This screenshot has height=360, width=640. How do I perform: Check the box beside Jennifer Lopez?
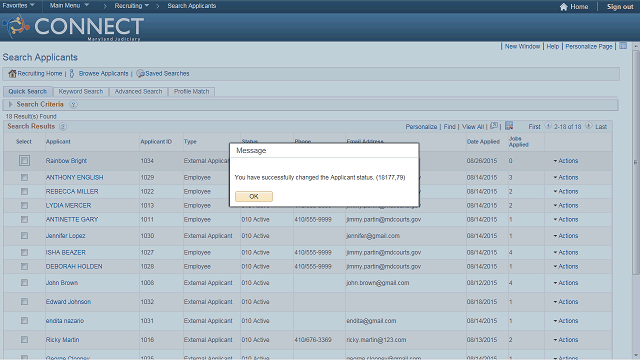[x=24, y=236]
